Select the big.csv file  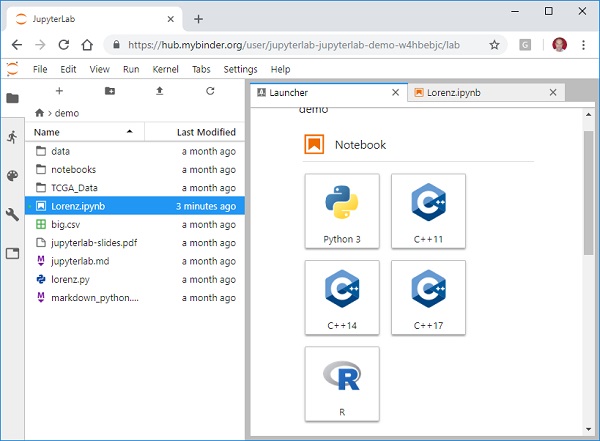coord(135,224)
